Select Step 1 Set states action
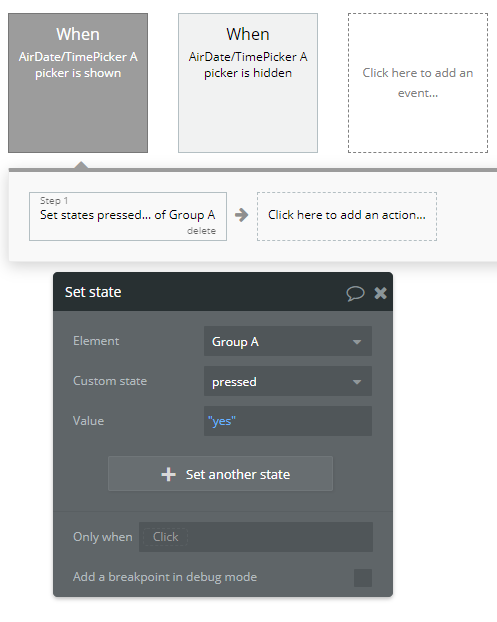The height and width of the screenshot is (622, 497). pos(128,216)
